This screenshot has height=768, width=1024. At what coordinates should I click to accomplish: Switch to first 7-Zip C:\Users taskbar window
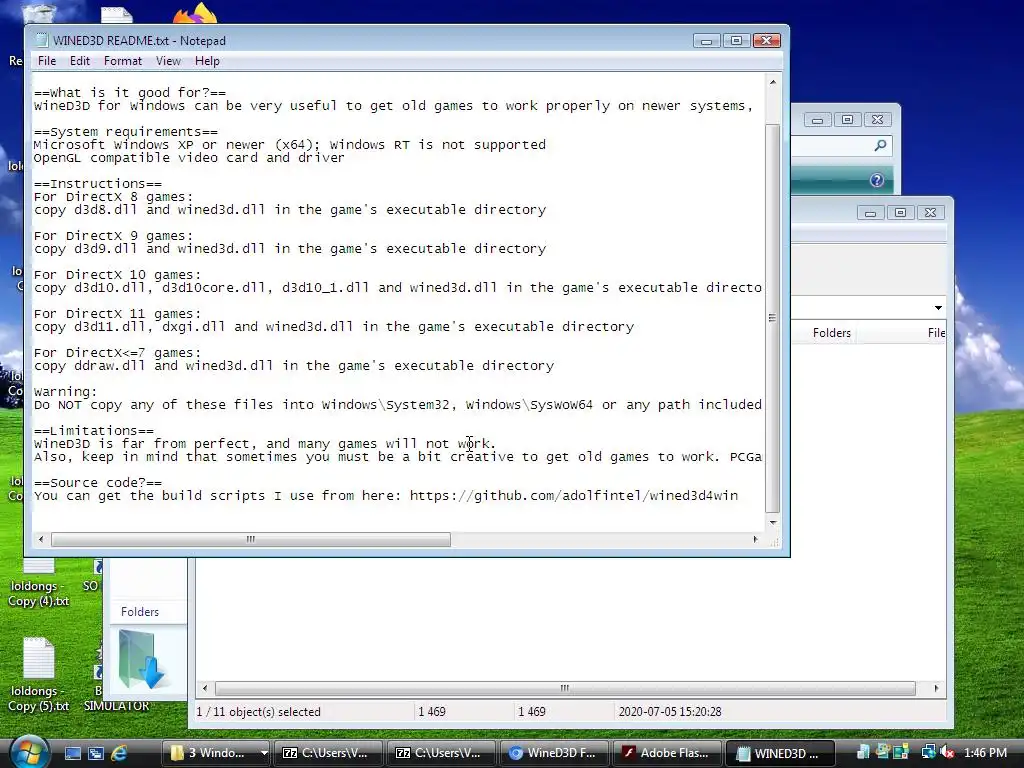pos(326,753)
